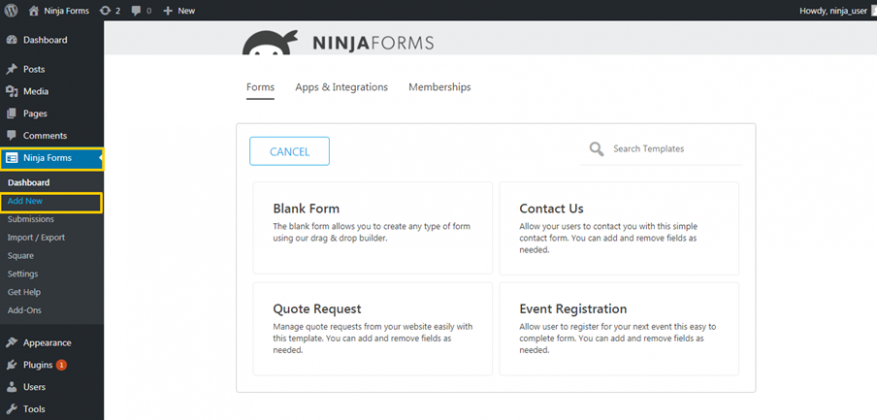Choose the Quote Request template card
Screen dimensions: 877x420
[373, 328]
